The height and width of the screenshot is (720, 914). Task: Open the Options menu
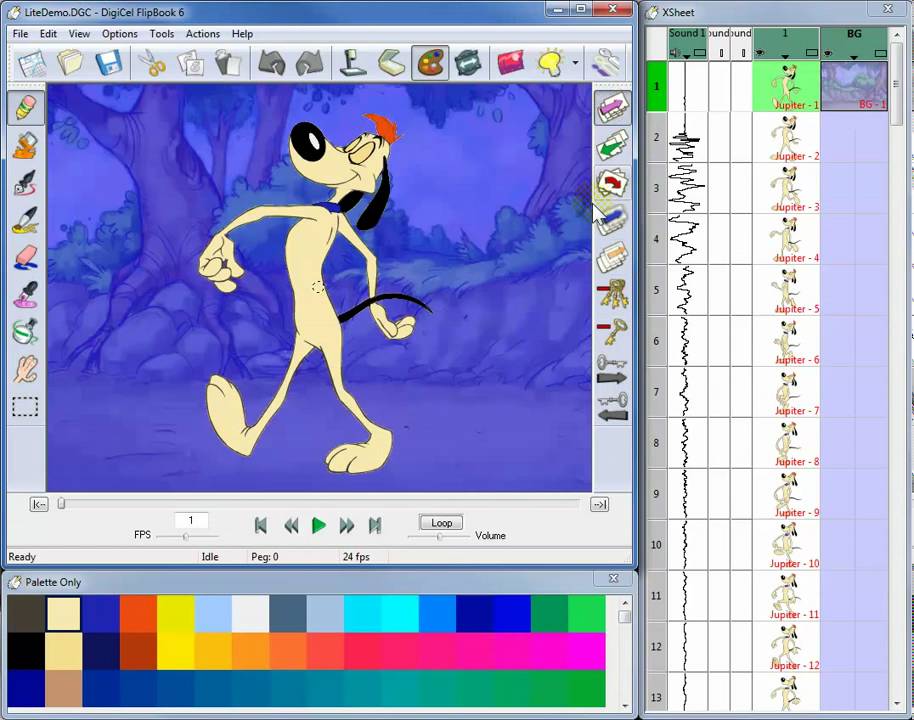tap(119, 34)
